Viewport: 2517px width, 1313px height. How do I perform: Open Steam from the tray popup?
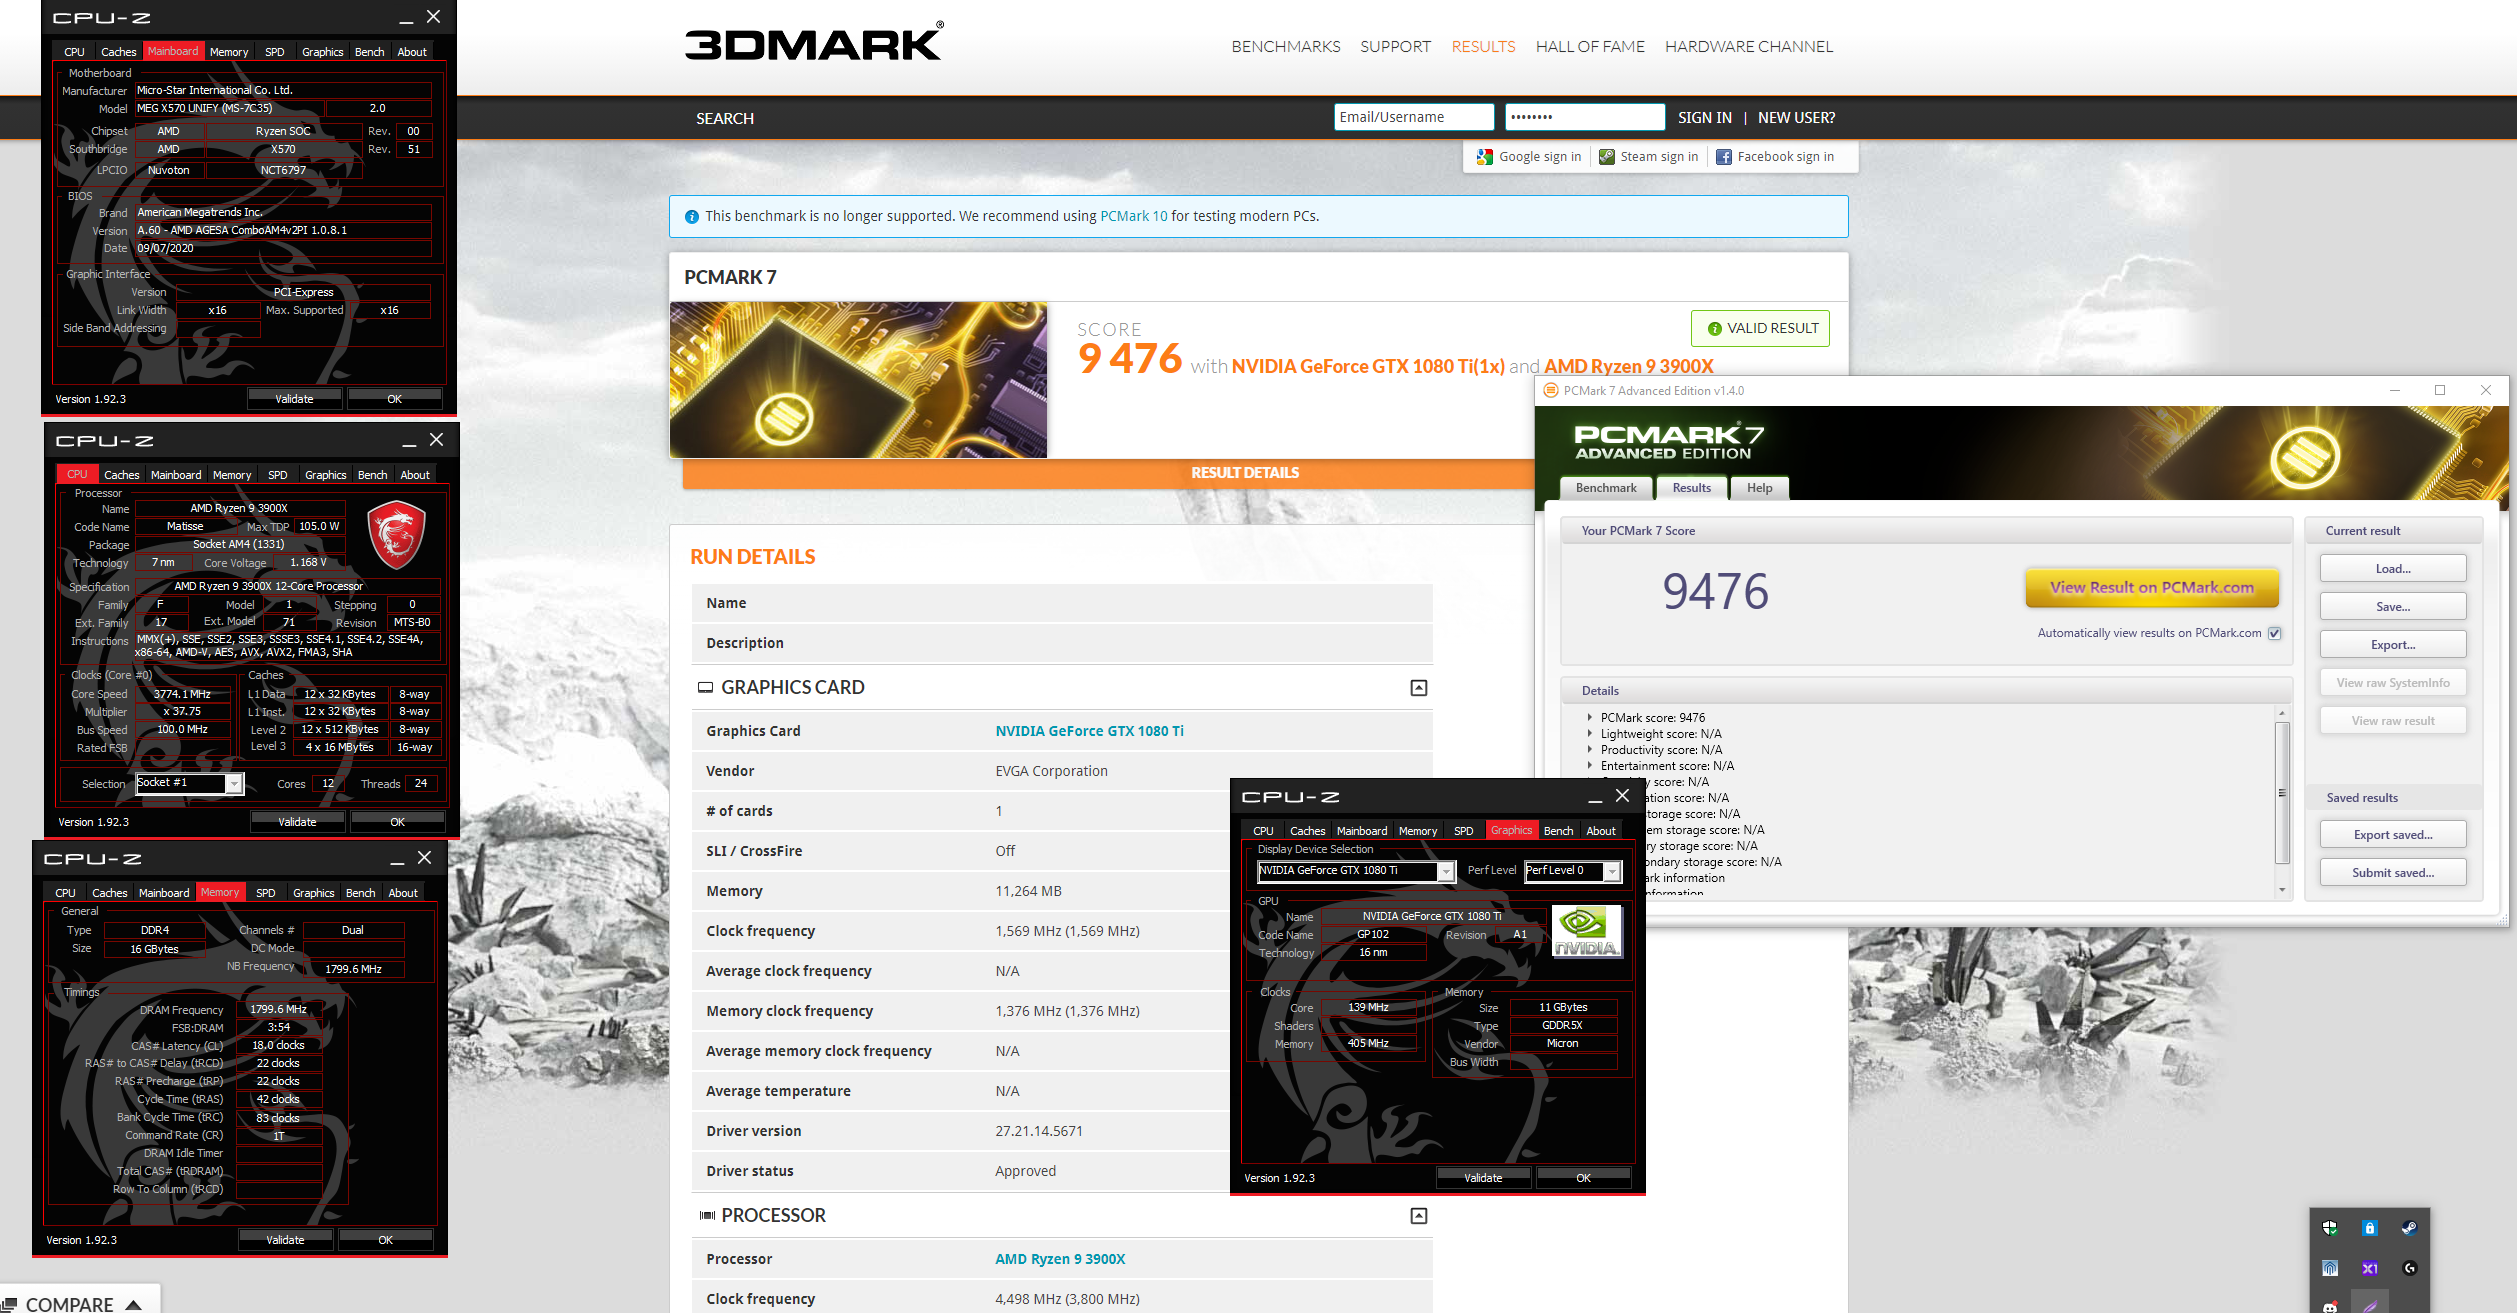tap(2409, 1228)
